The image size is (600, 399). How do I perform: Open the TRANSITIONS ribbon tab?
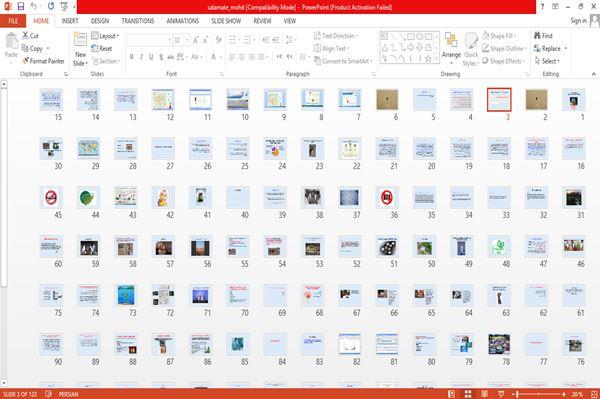click(138, 21)
